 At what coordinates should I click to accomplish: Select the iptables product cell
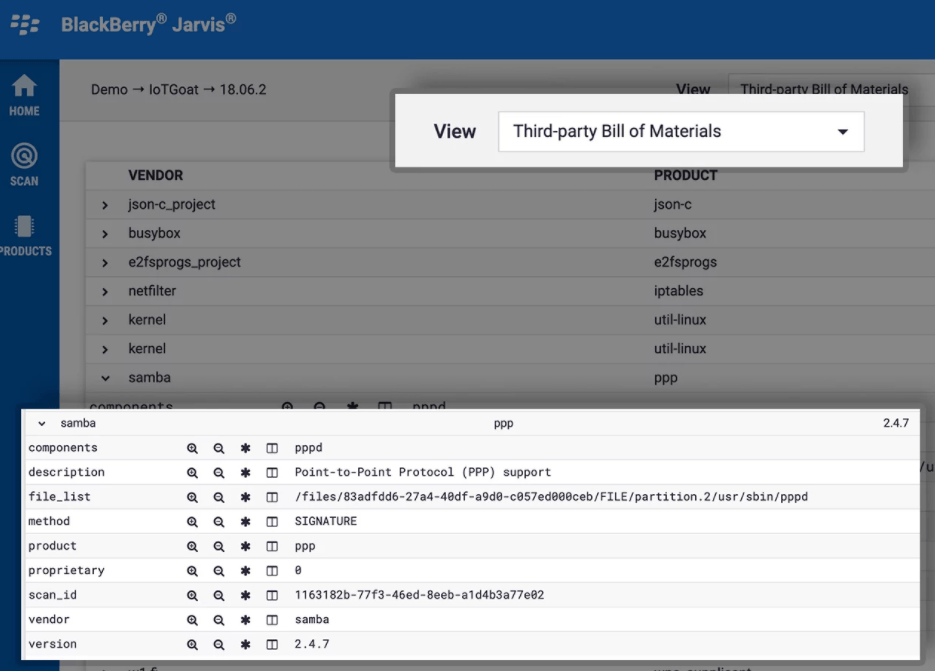(x=679, y=291)
